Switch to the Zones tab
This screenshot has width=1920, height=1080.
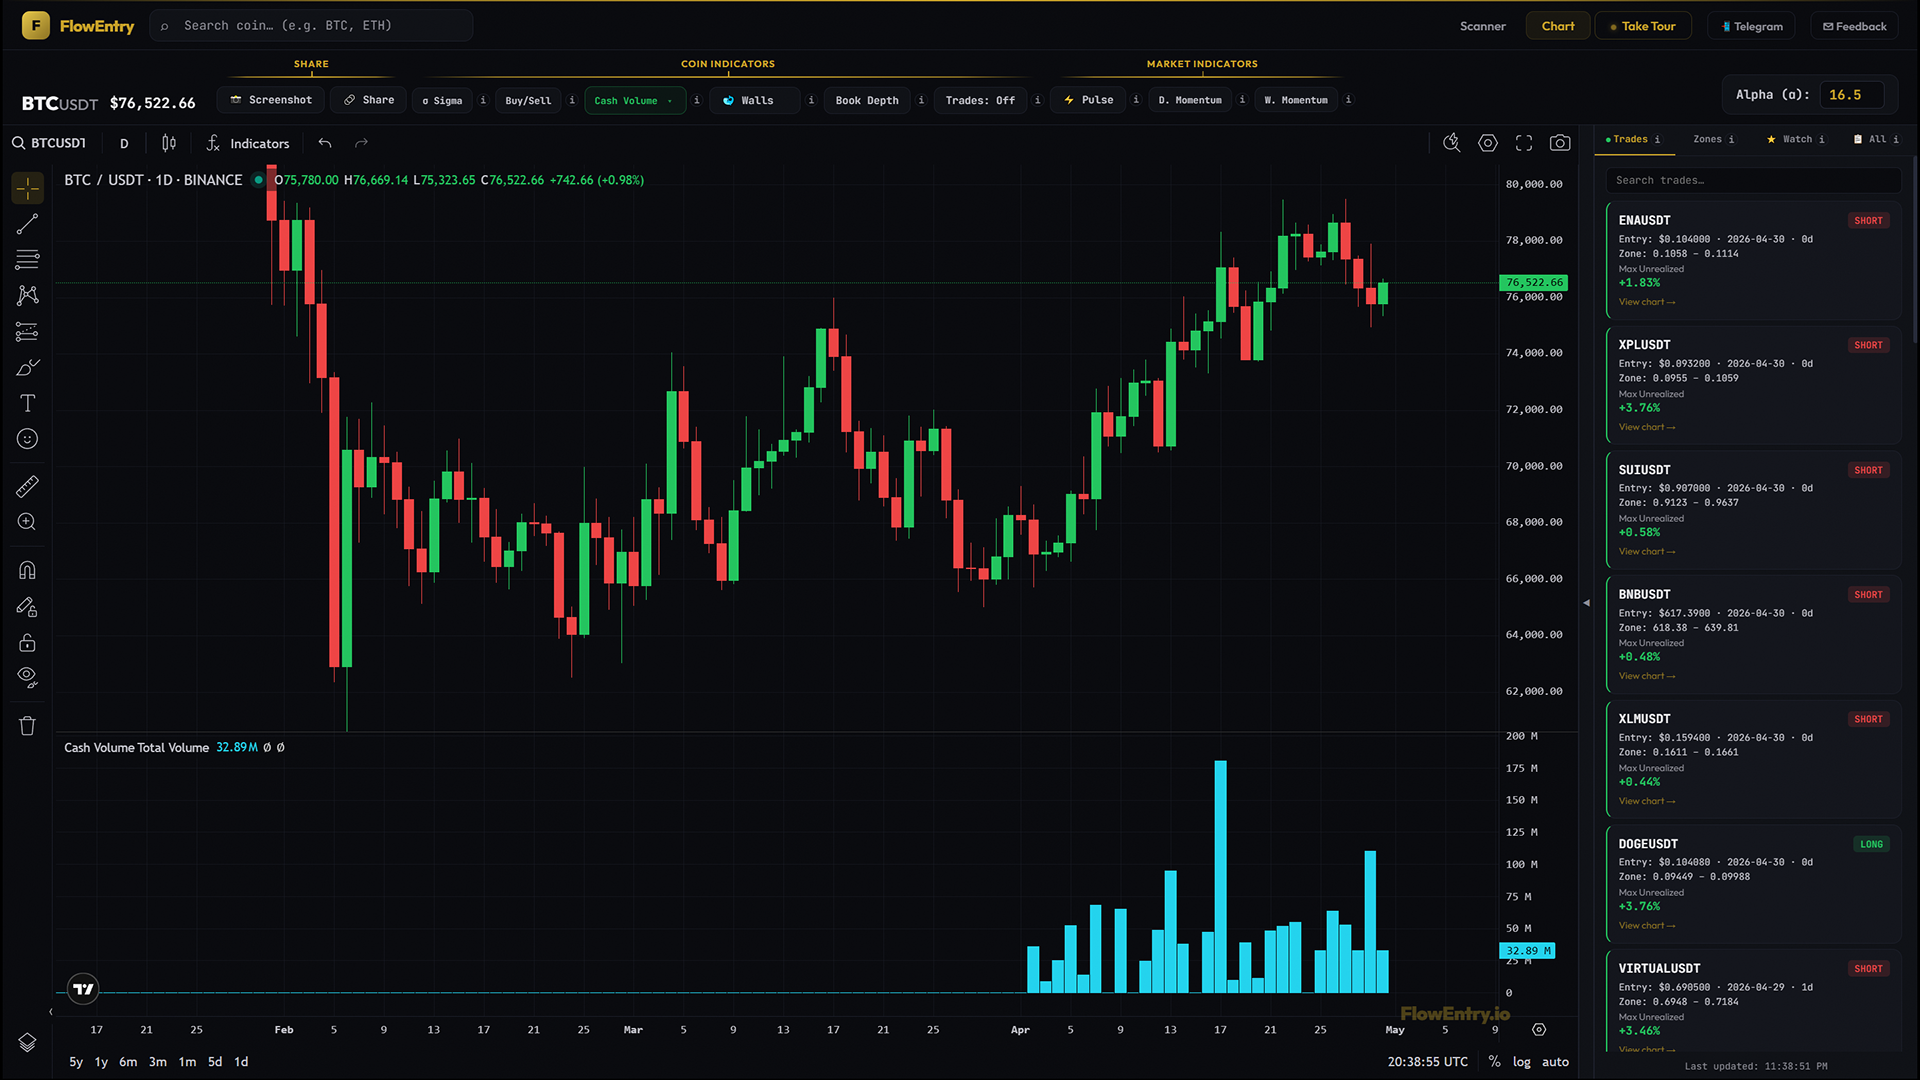pyautogui.click(x=1713, y=139)
